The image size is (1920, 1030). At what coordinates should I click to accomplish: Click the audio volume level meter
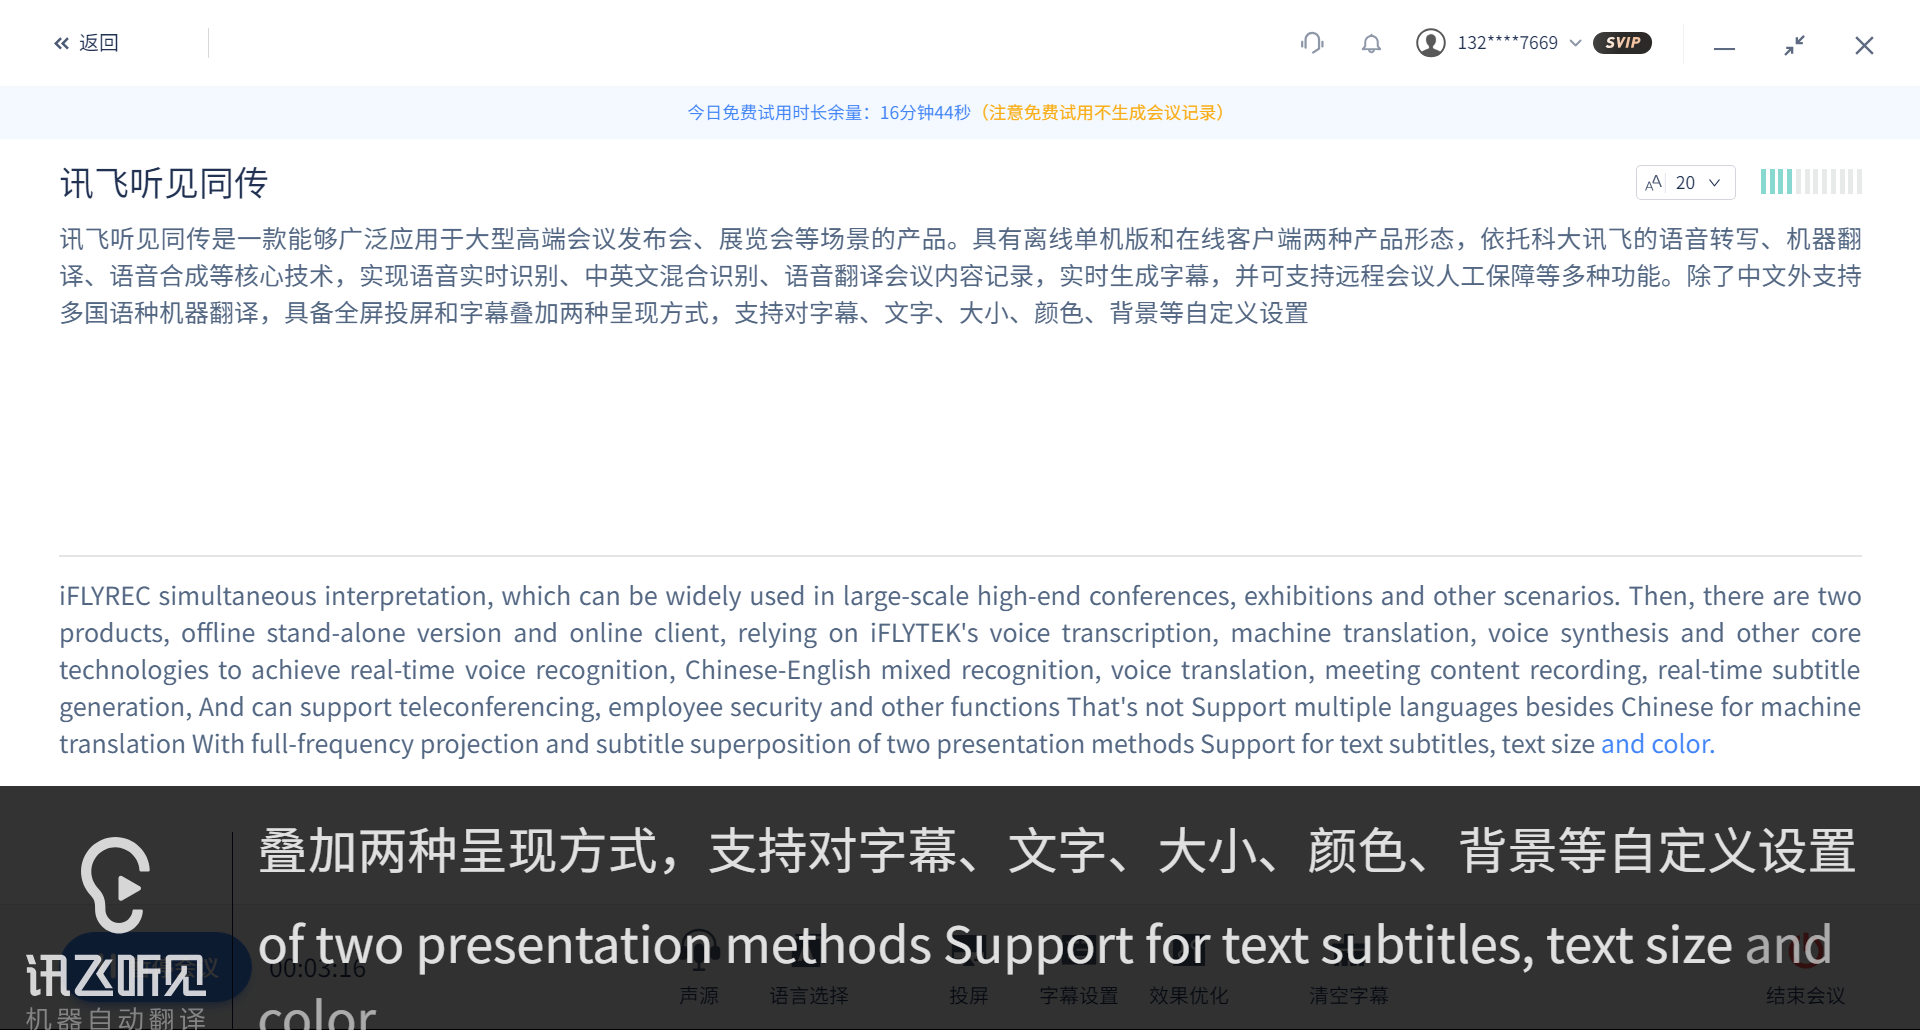pos(1811,182)
